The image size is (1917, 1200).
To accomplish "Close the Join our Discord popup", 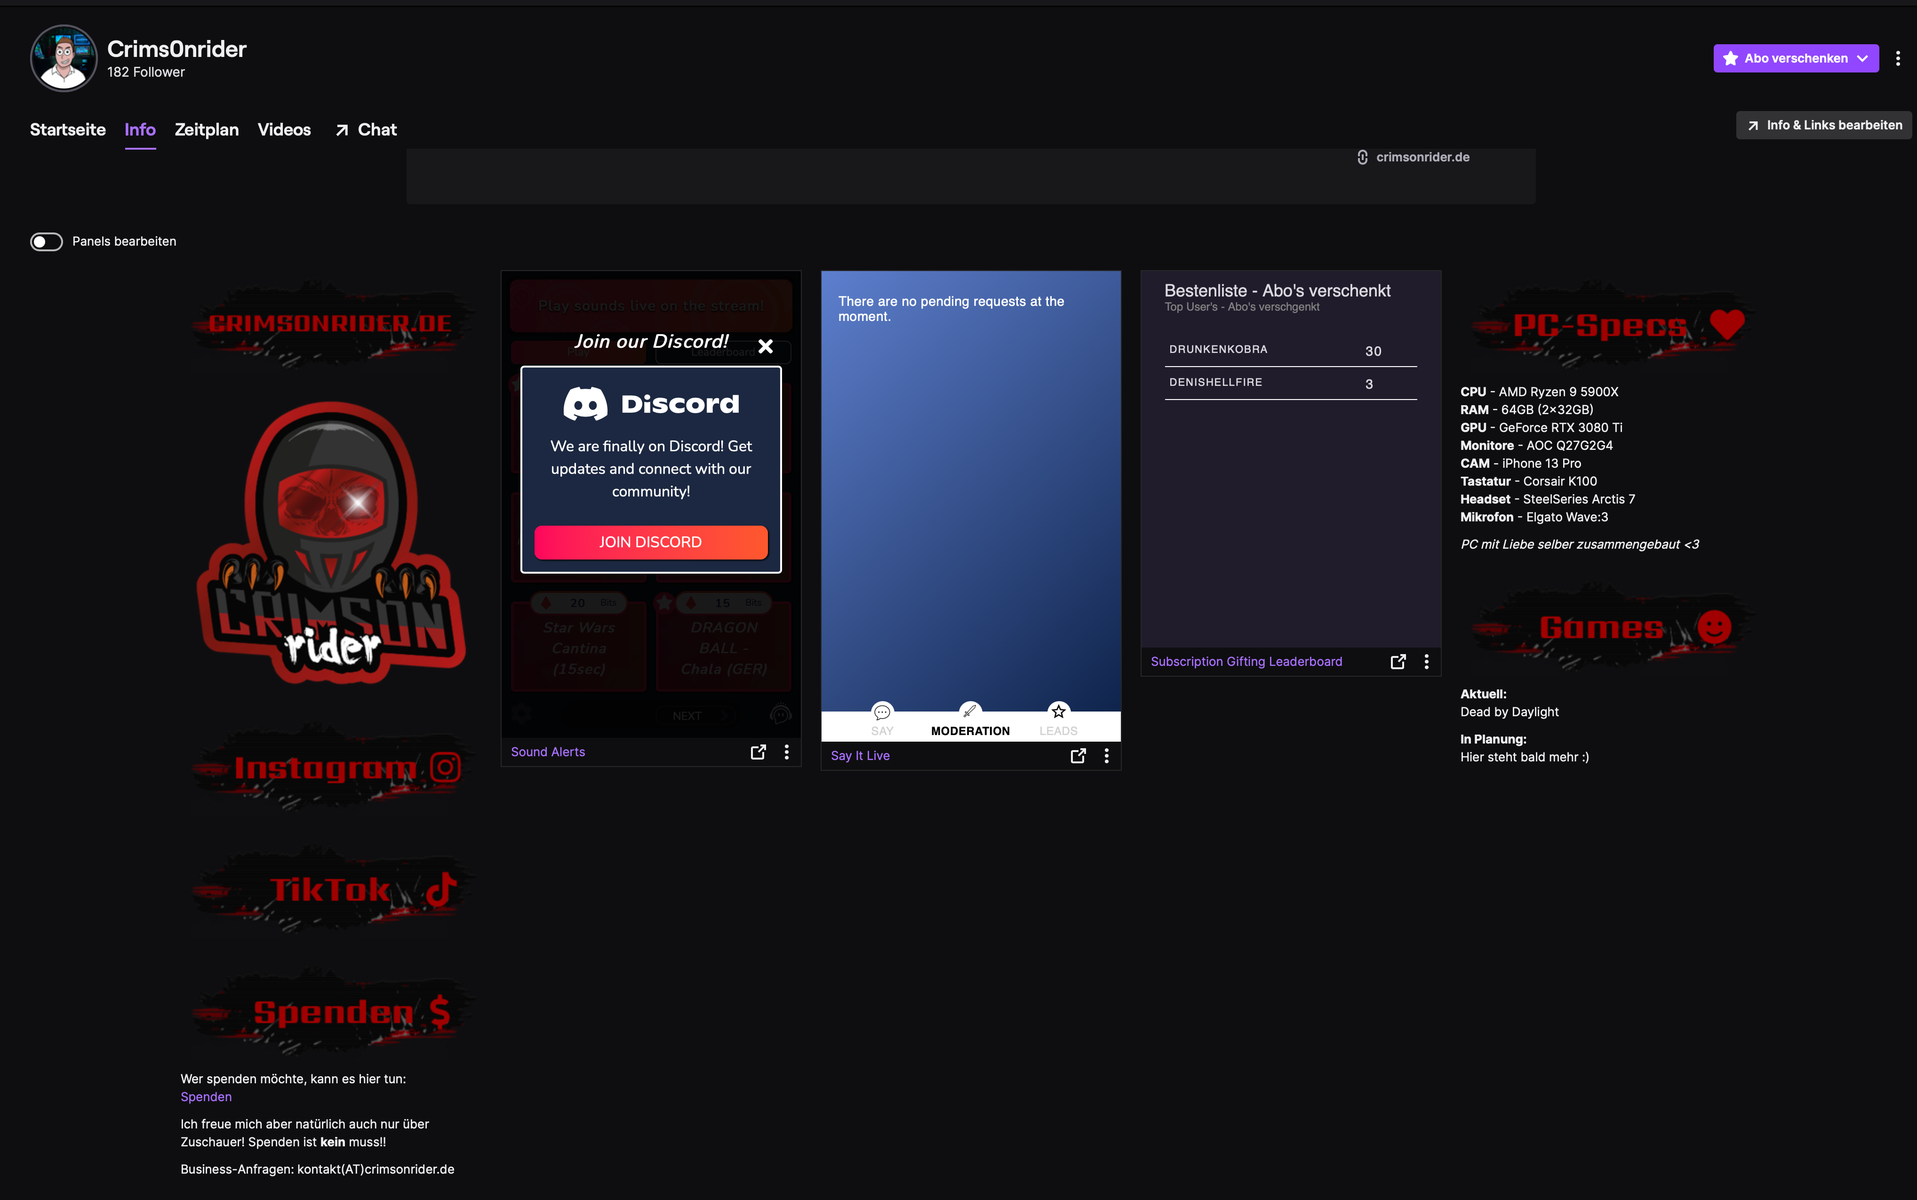I will (765, 346).
